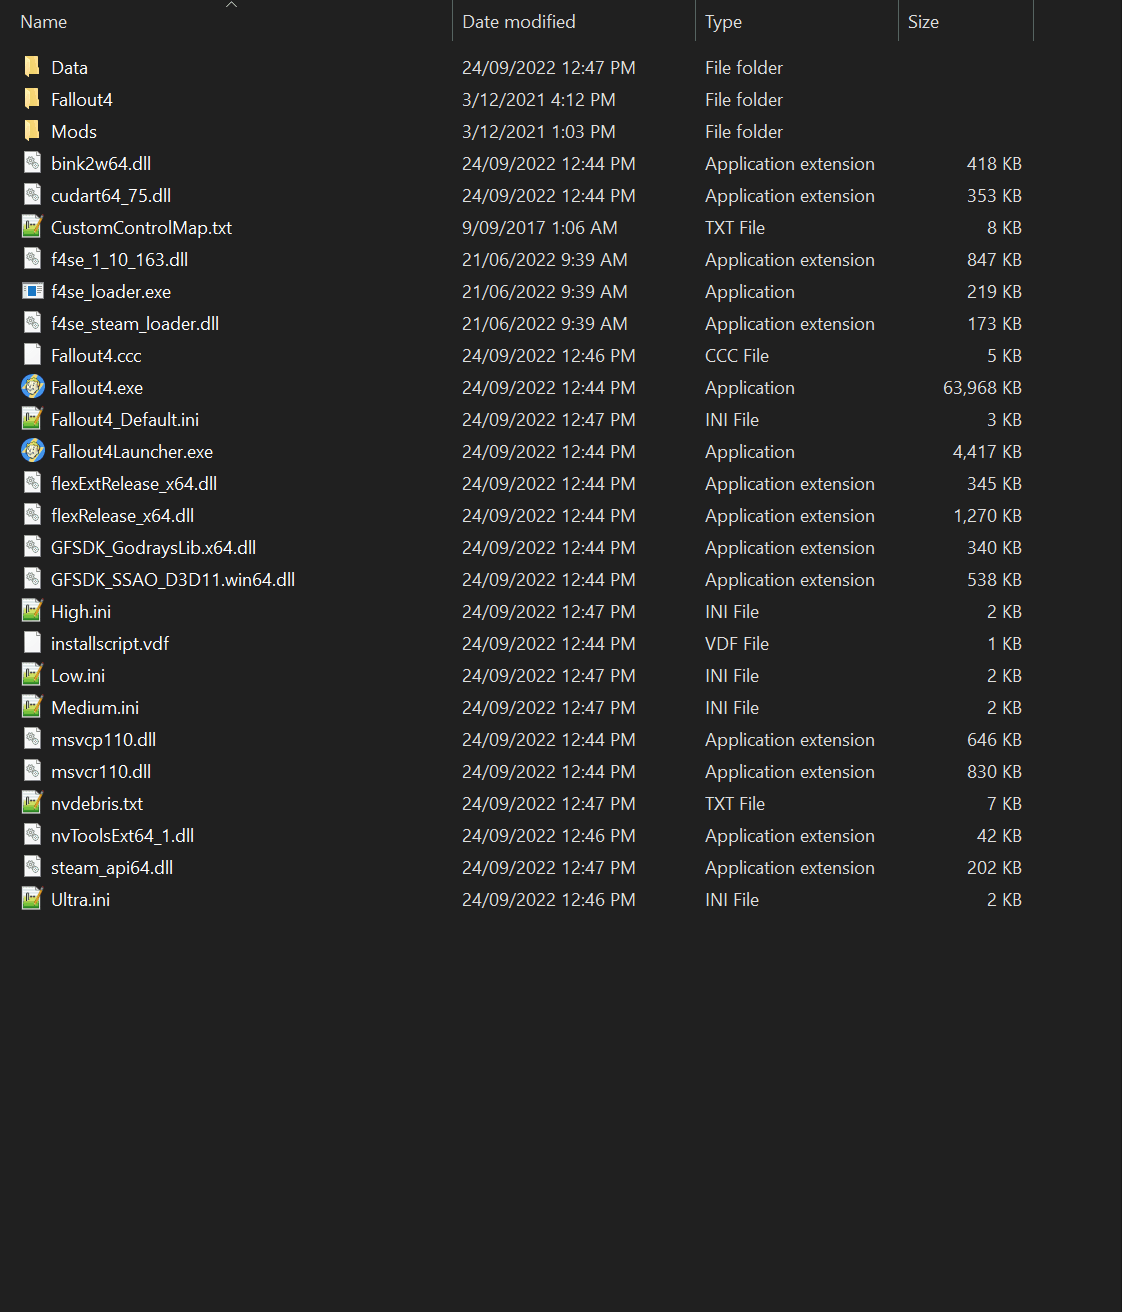Select the file name Fallout4_Default.ini
Screen dimensions: 1122x1312
[x=125, y=420]
